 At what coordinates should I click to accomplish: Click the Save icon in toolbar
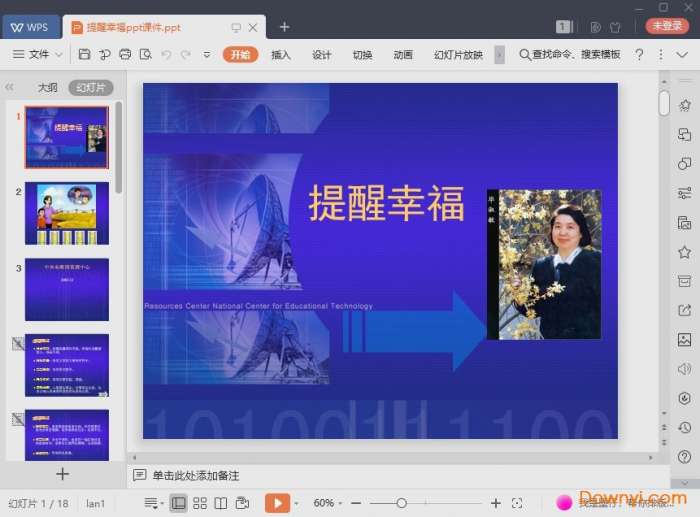pos(84,54)
